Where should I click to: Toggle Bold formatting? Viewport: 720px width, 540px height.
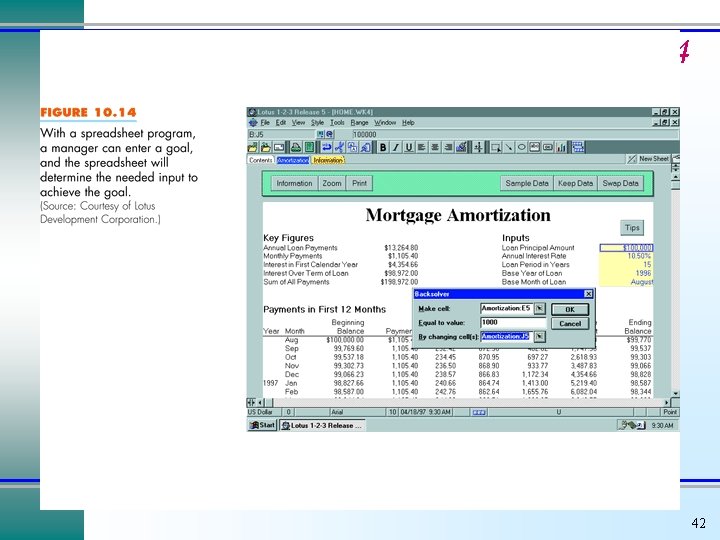pyautogui.click(x=382, y=147)
